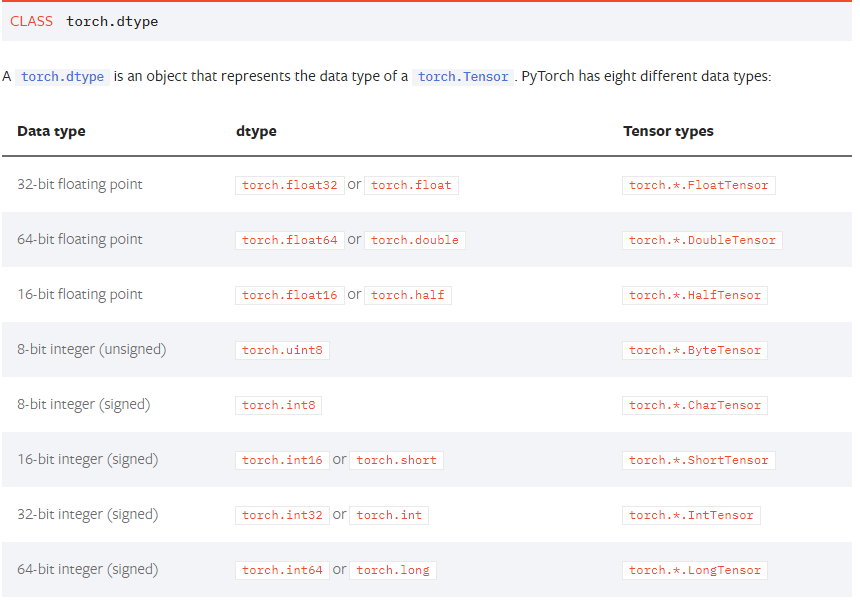Viewport: 860px width, 601px height.
Task: Follow the torch.Tensor hyperlink
Action: pos(463,76)
